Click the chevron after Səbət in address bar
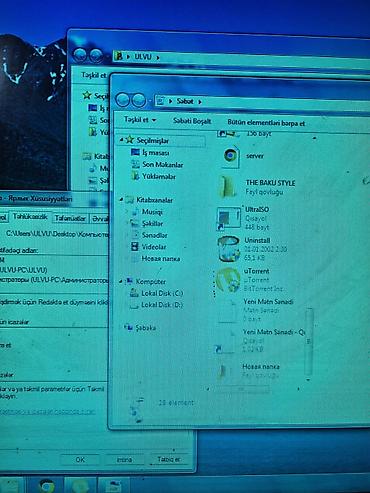This screenshot has height=493, width=370. 200,102
